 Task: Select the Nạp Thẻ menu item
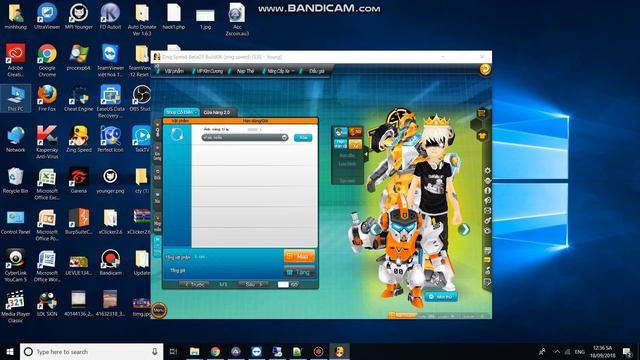[x=245, y=71]
